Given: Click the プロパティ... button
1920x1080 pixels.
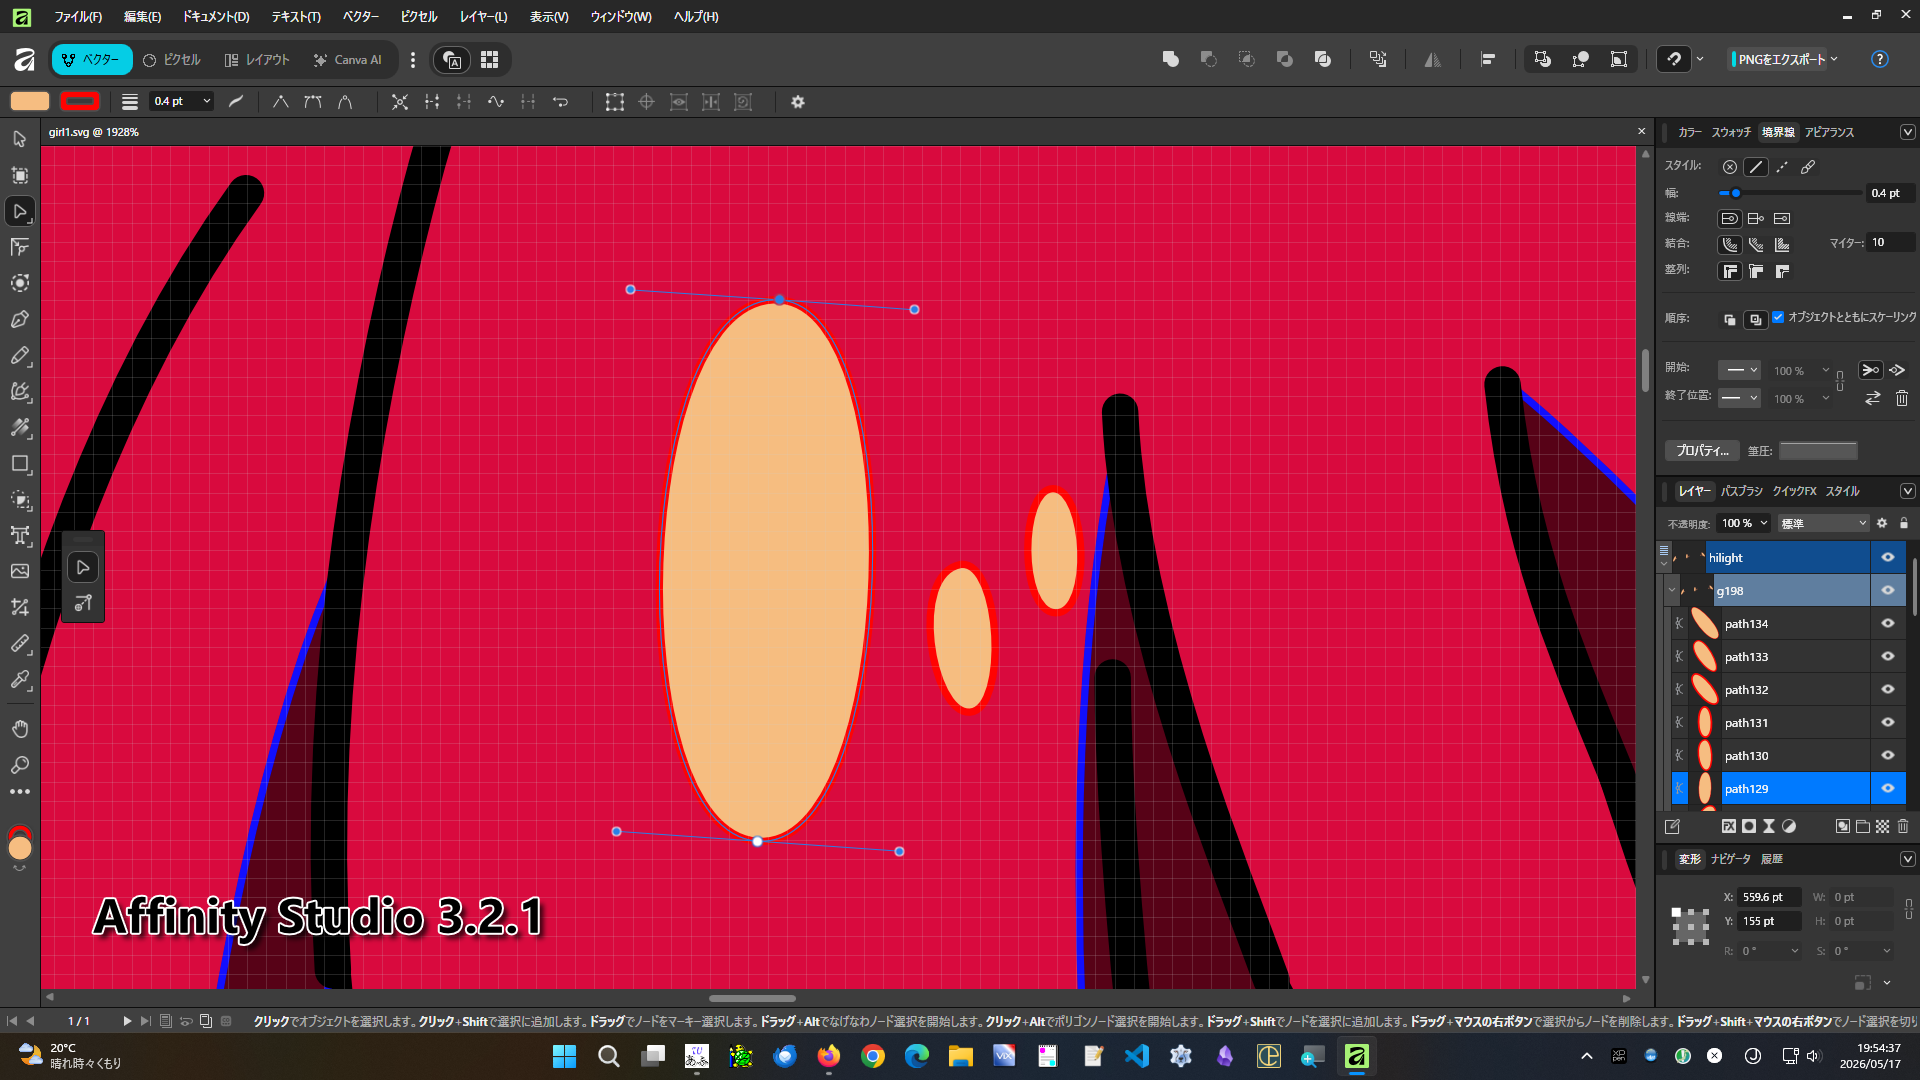Looking at the screenshot, I should click(1702, 451).
